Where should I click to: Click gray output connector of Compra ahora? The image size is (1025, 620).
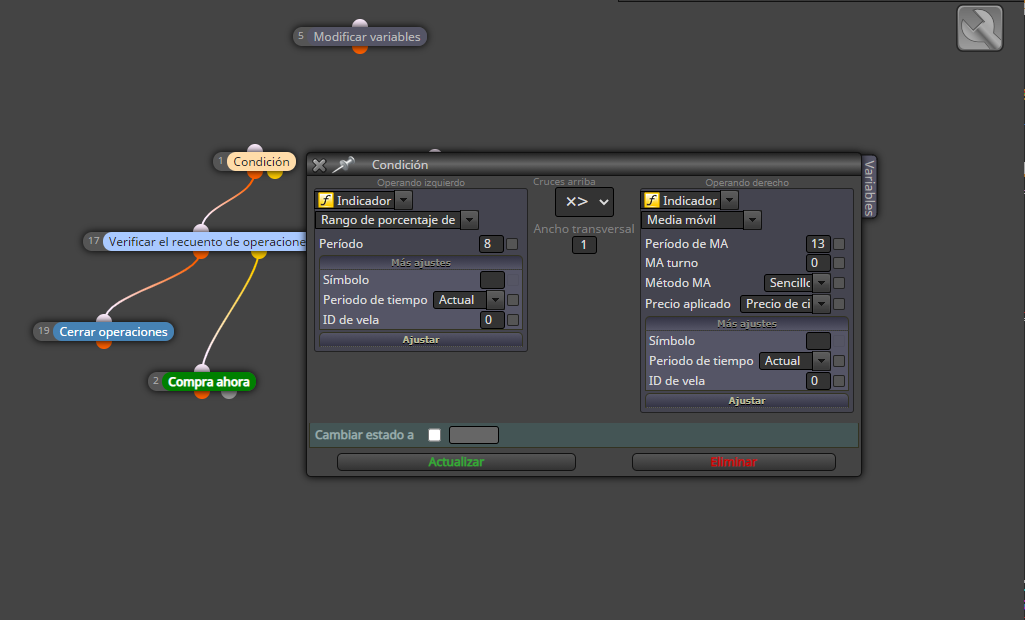(229, 394)
